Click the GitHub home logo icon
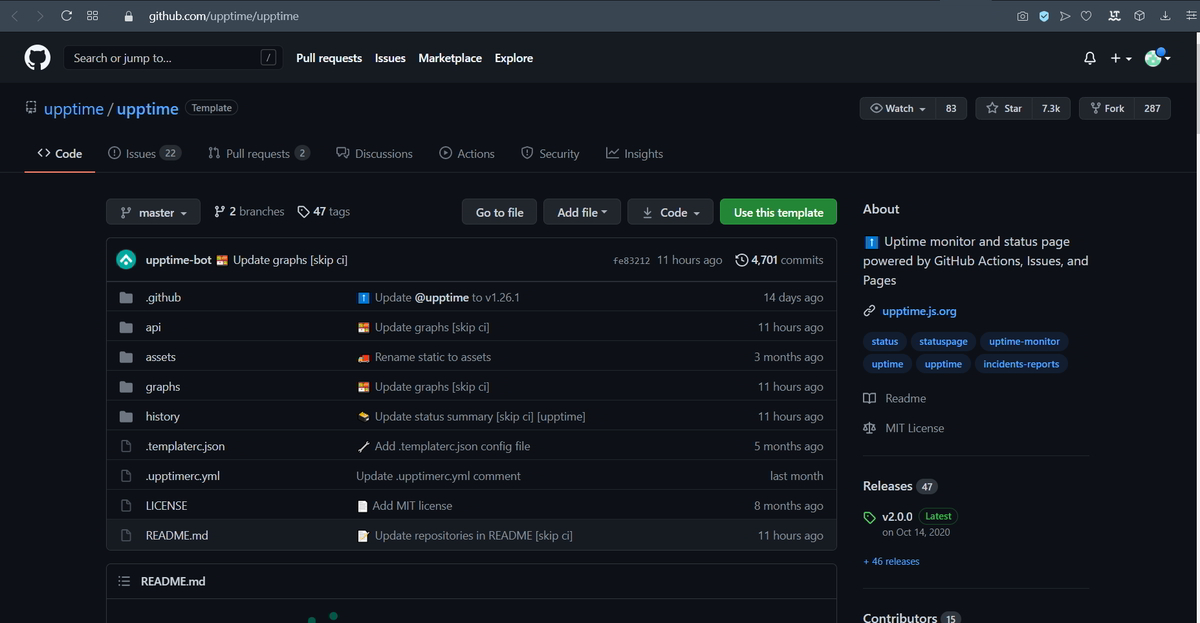Screen dimensions: 1200x623 pos(36,57)
